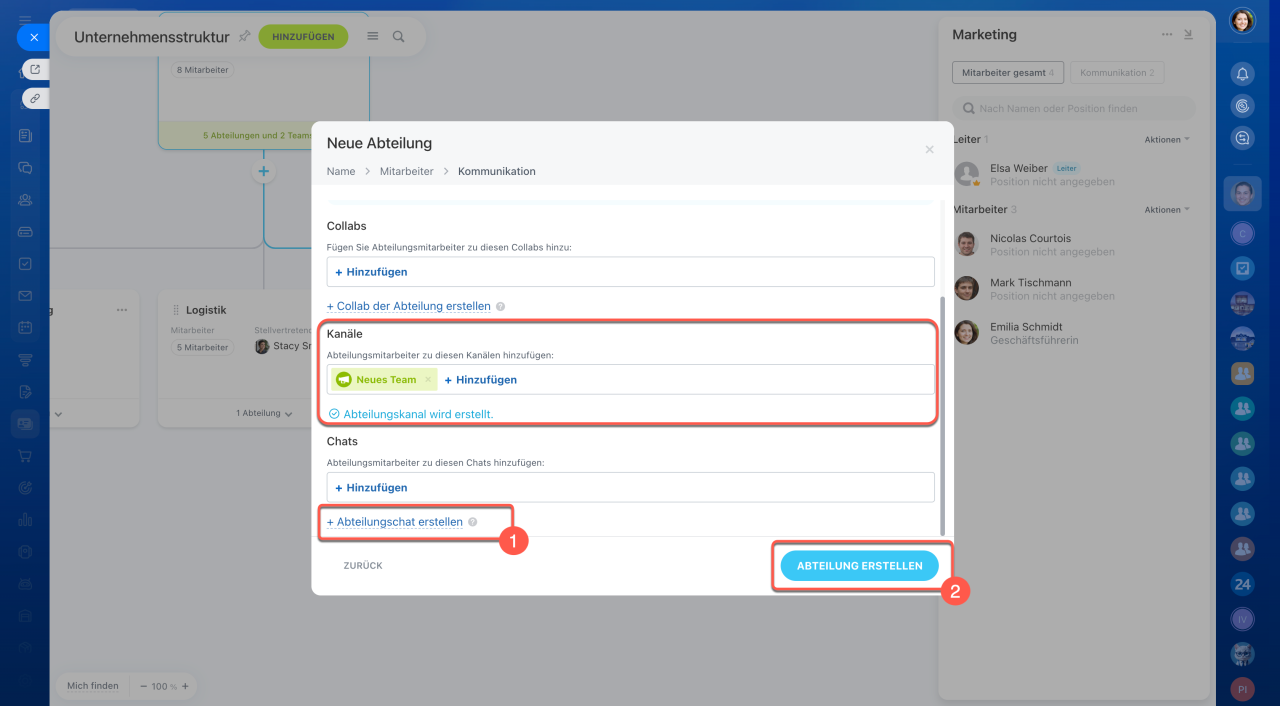Collapse the Marketing panel with arrow icon

(x=1188, y=34)
